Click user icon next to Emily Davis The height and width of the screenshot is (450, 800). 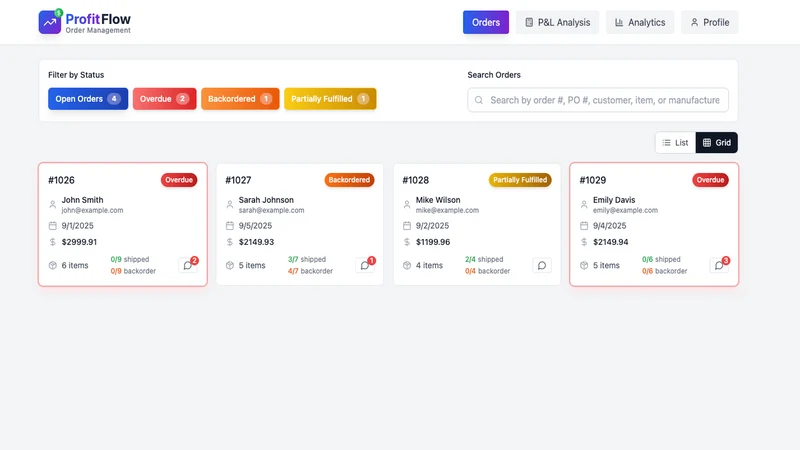tap(584, 205)
